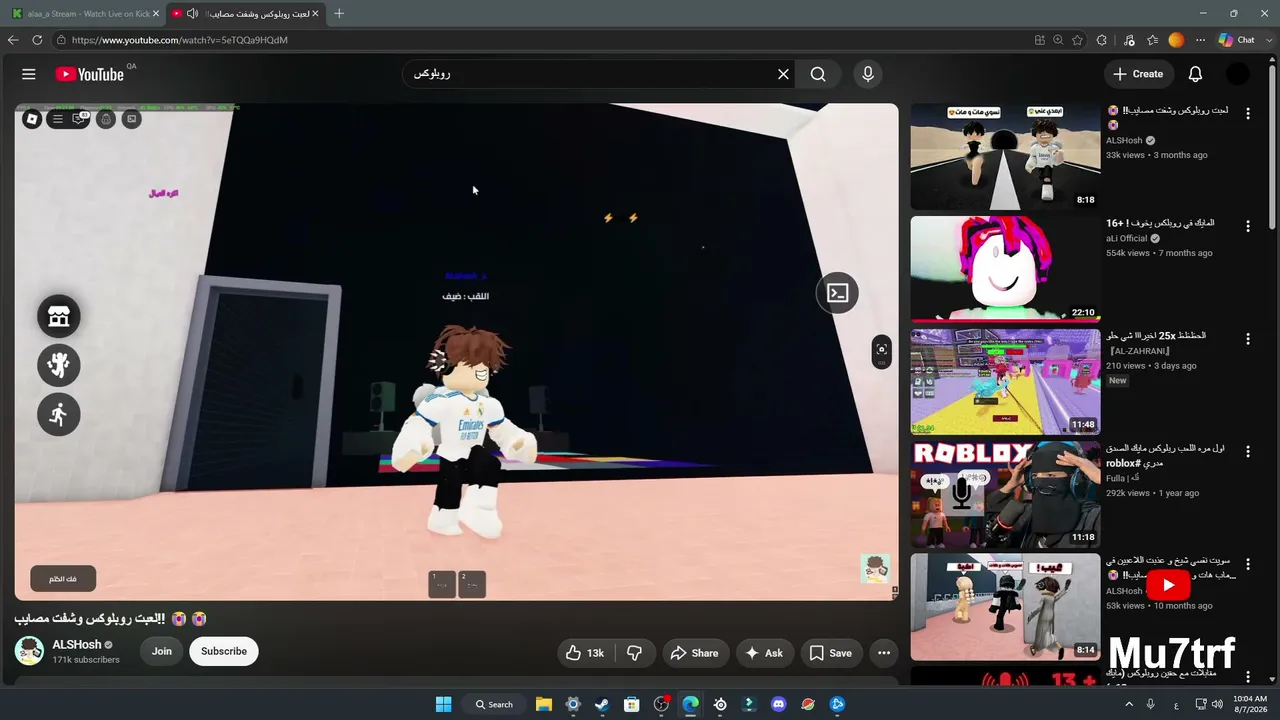Open options for the 53k views video
Viewport: 1280px width, 720px height.
pos(1247,564)
